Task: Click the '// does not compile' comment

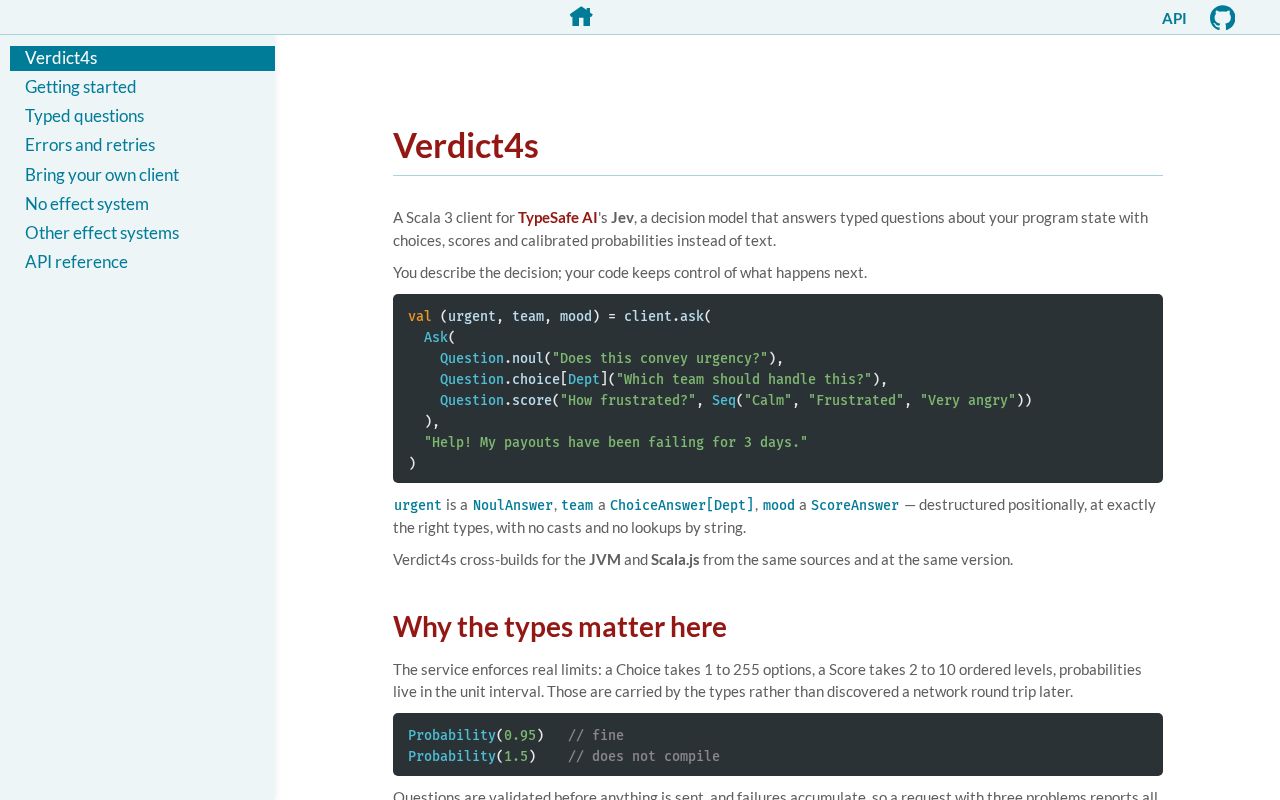Action: 644,756
